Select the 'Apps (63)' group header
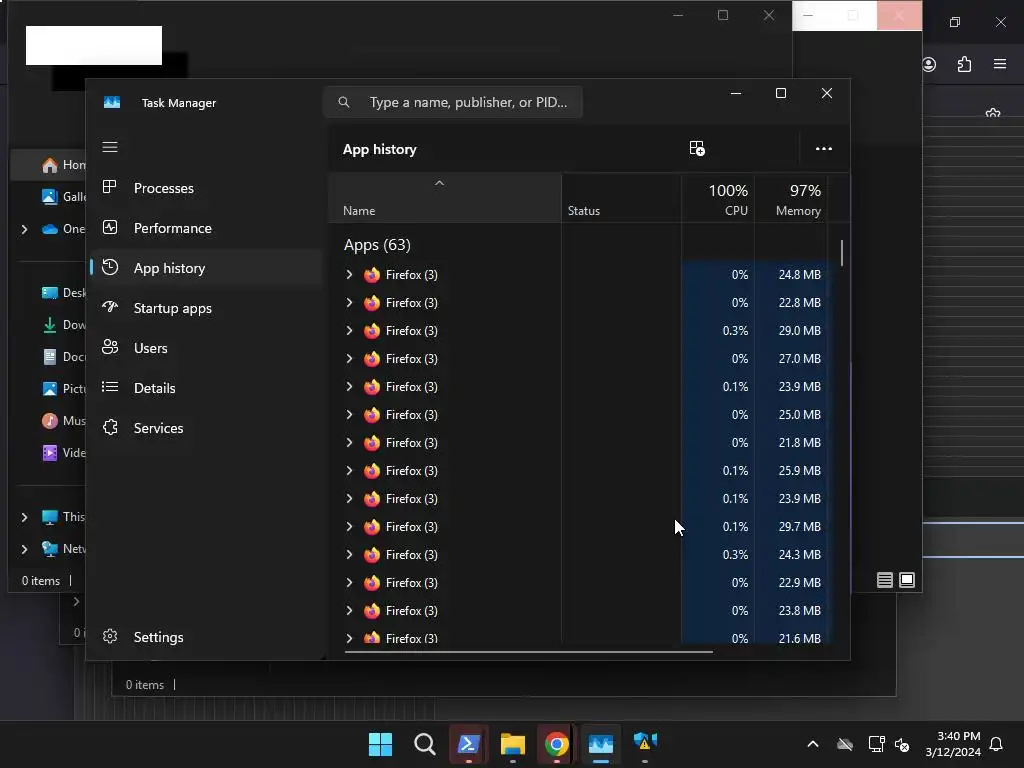 pyautogui.click(x=377, y=245)
